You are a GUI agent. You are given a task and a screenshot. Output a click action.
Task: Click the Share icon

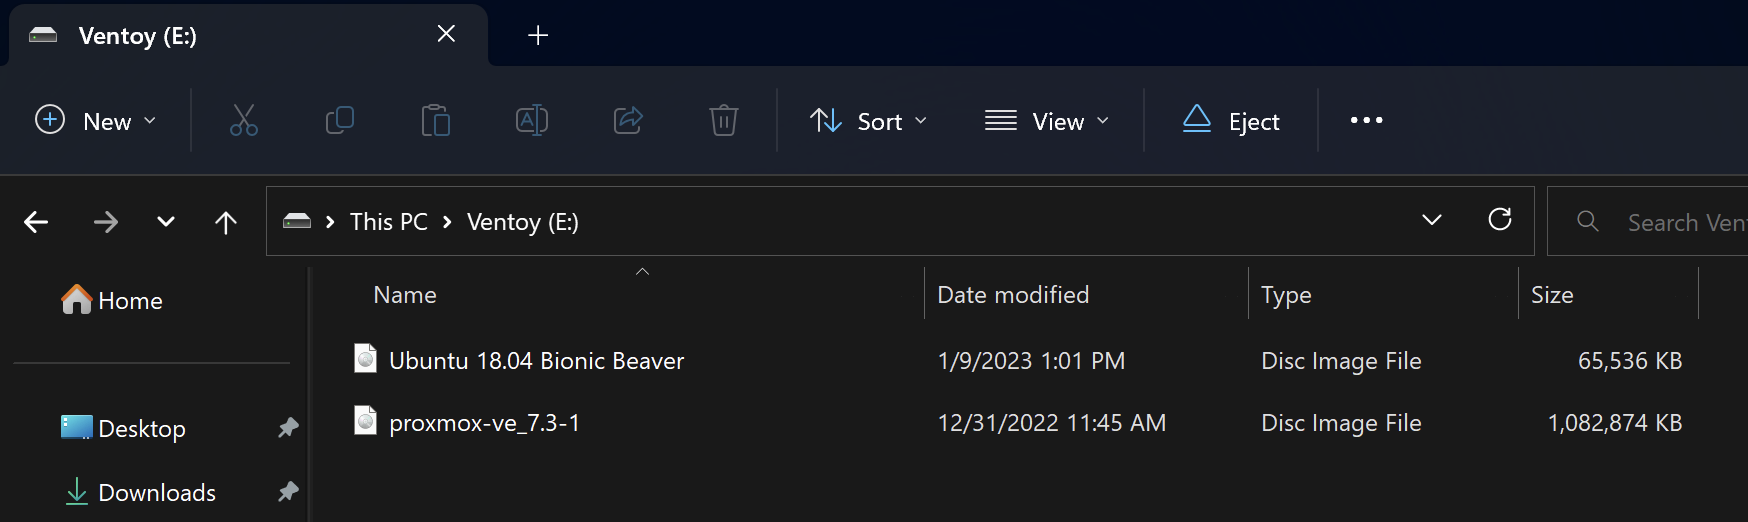(x=627, y=120)
